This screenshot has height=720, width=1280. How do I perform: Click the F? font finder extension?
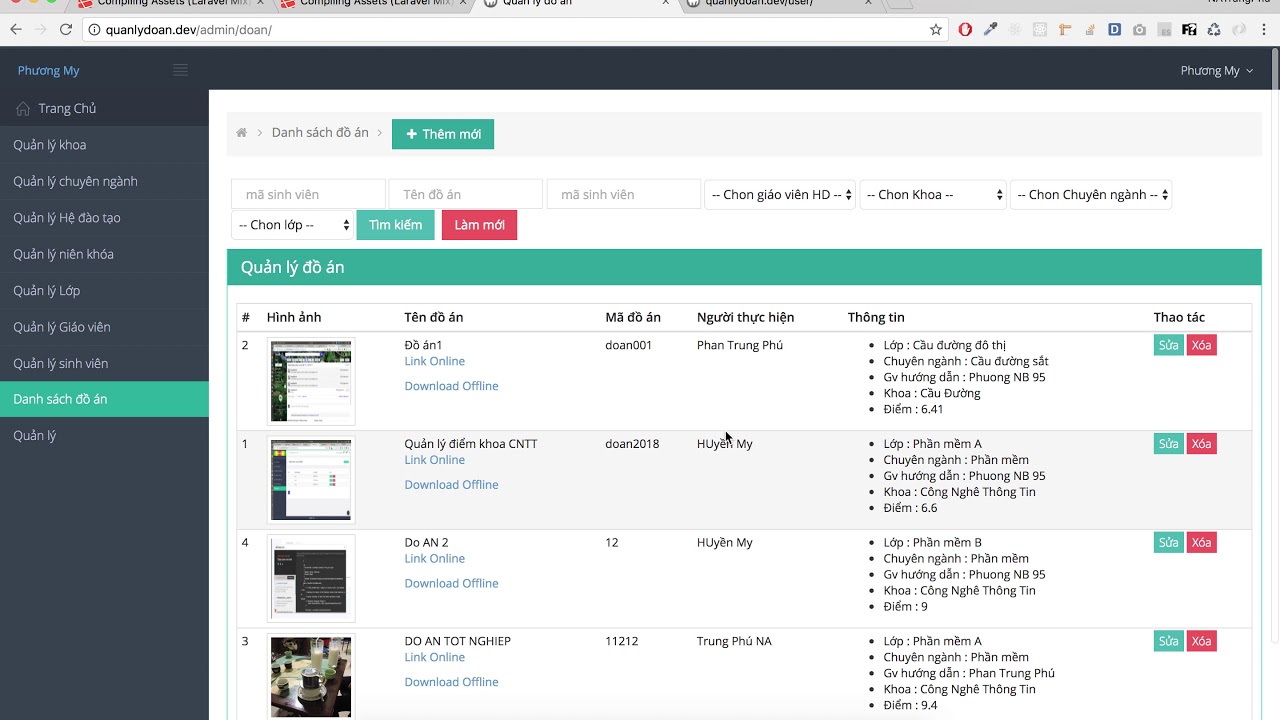(1189, 30)
